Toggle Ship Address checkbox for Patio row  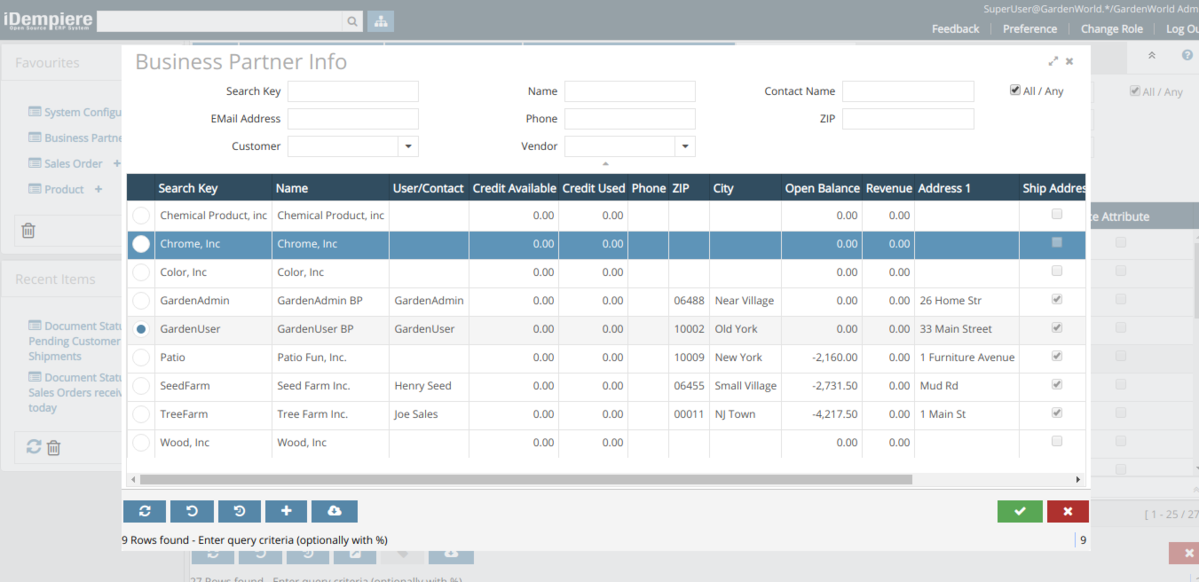[1057, 356]
